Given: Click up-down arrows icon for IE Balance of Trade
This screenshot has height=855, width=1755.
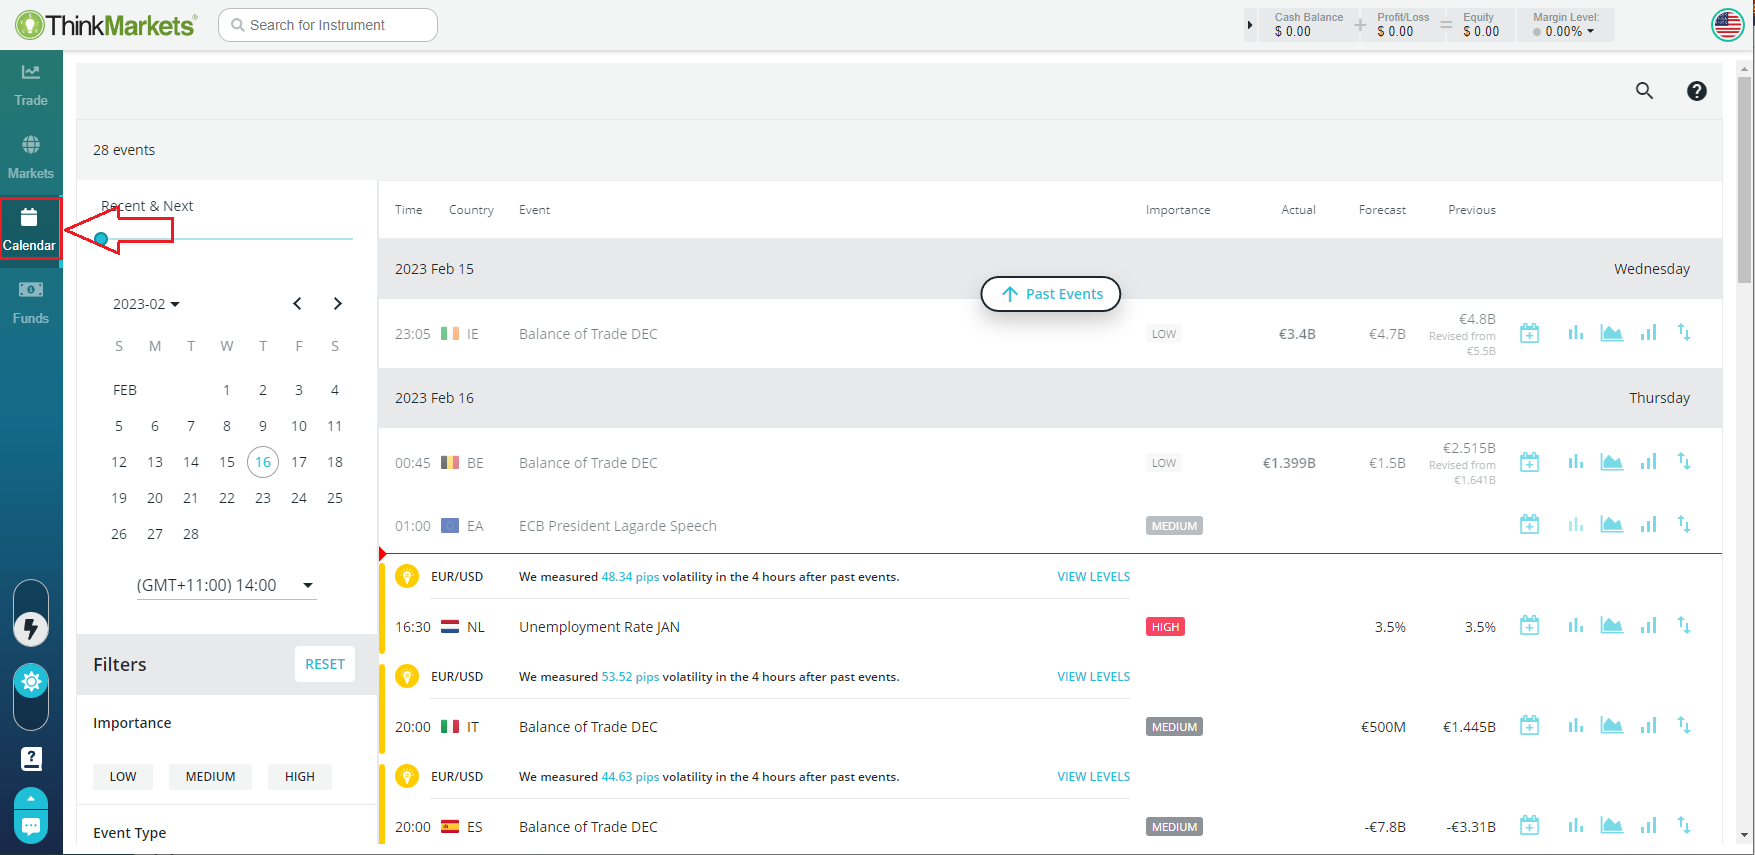Looking at the screenshot, I should (x=1684, y=333).
